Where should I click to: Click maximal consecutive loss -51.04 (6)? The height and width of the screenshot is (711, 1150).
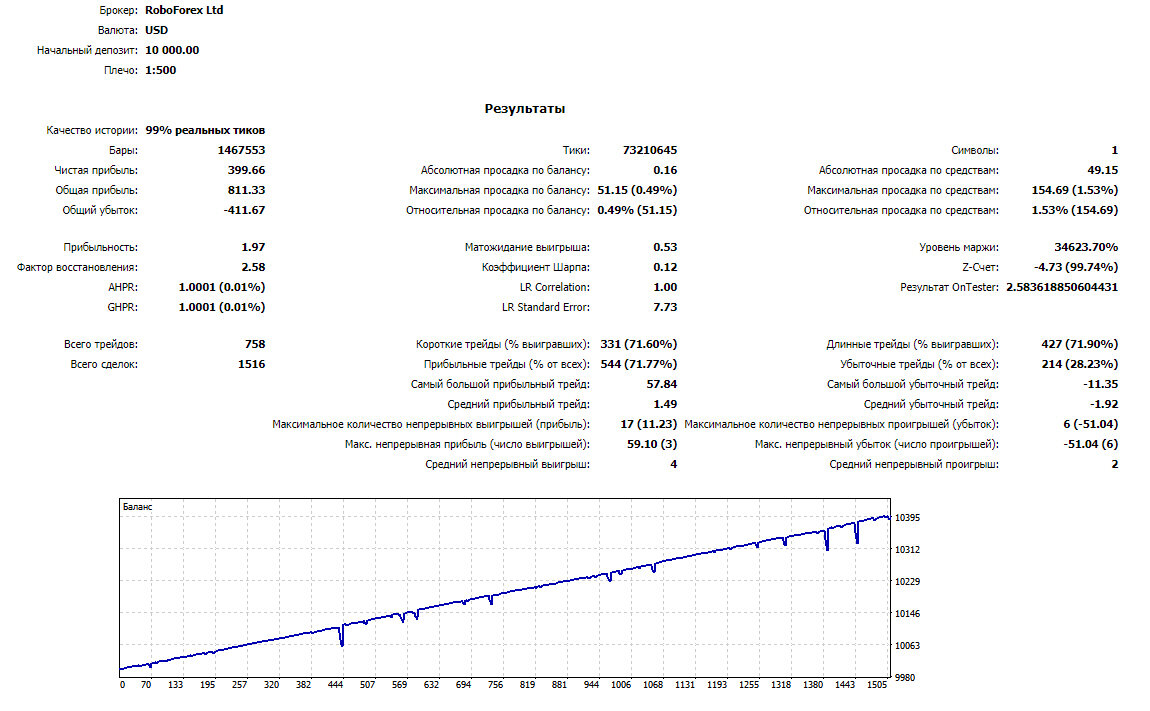1091,444
